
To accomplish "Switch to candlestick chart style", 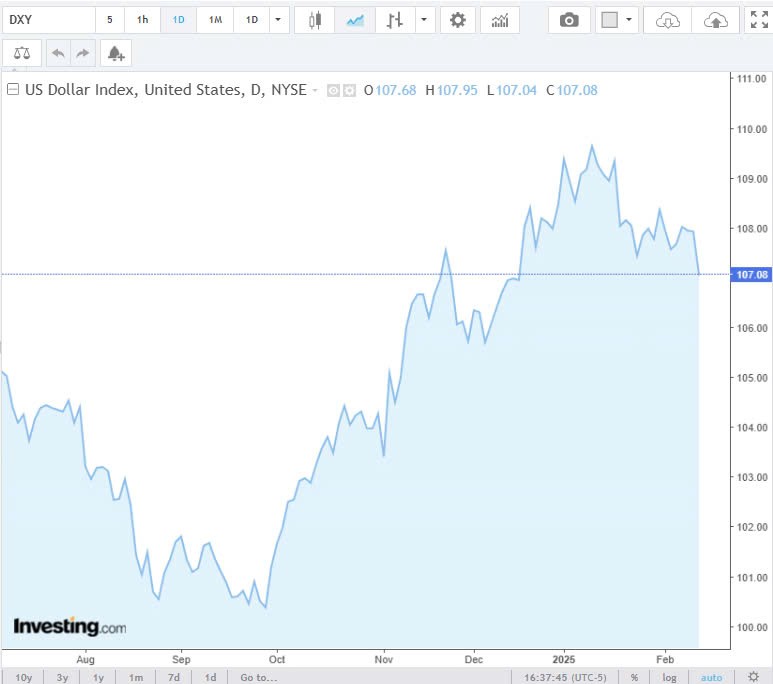I will pos(315,20).
